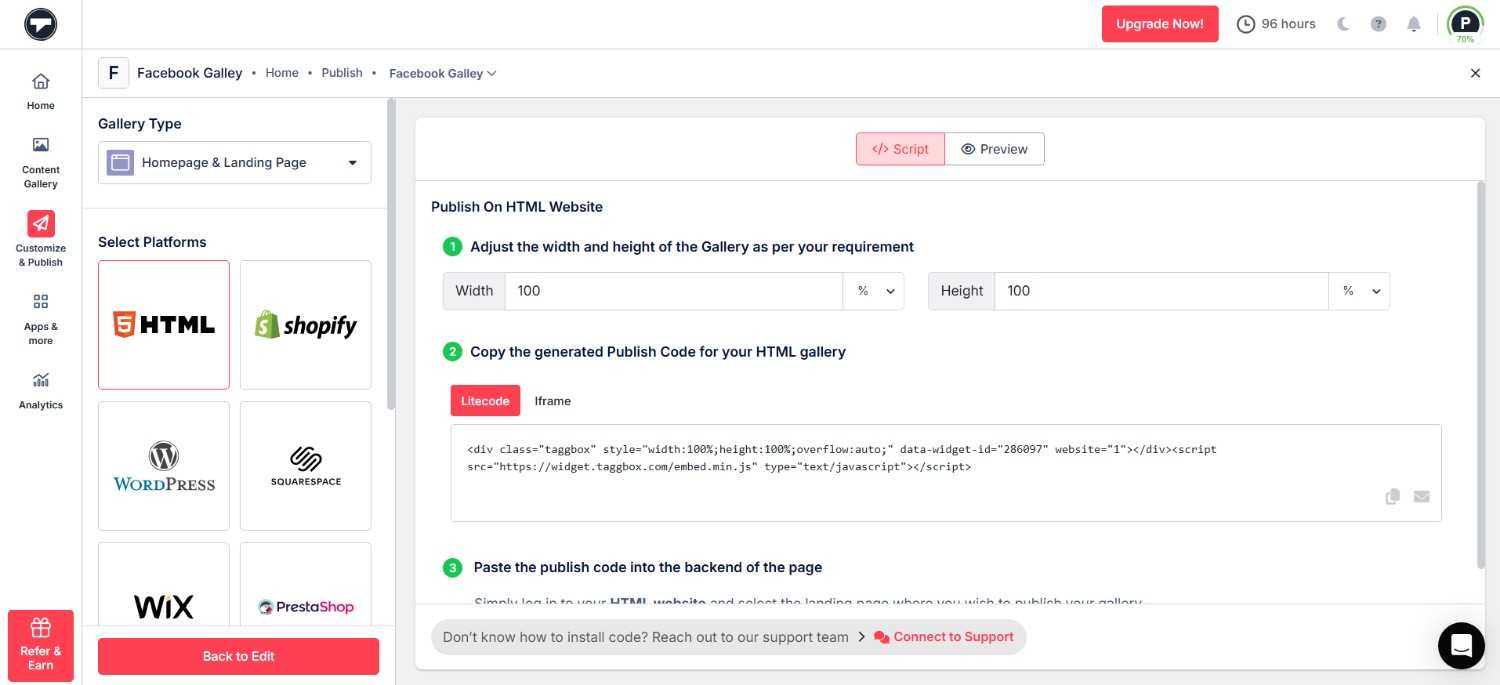Open the Width unit percentage dropdown
Screen dimensions: 1500x685
tap(874, 291)
